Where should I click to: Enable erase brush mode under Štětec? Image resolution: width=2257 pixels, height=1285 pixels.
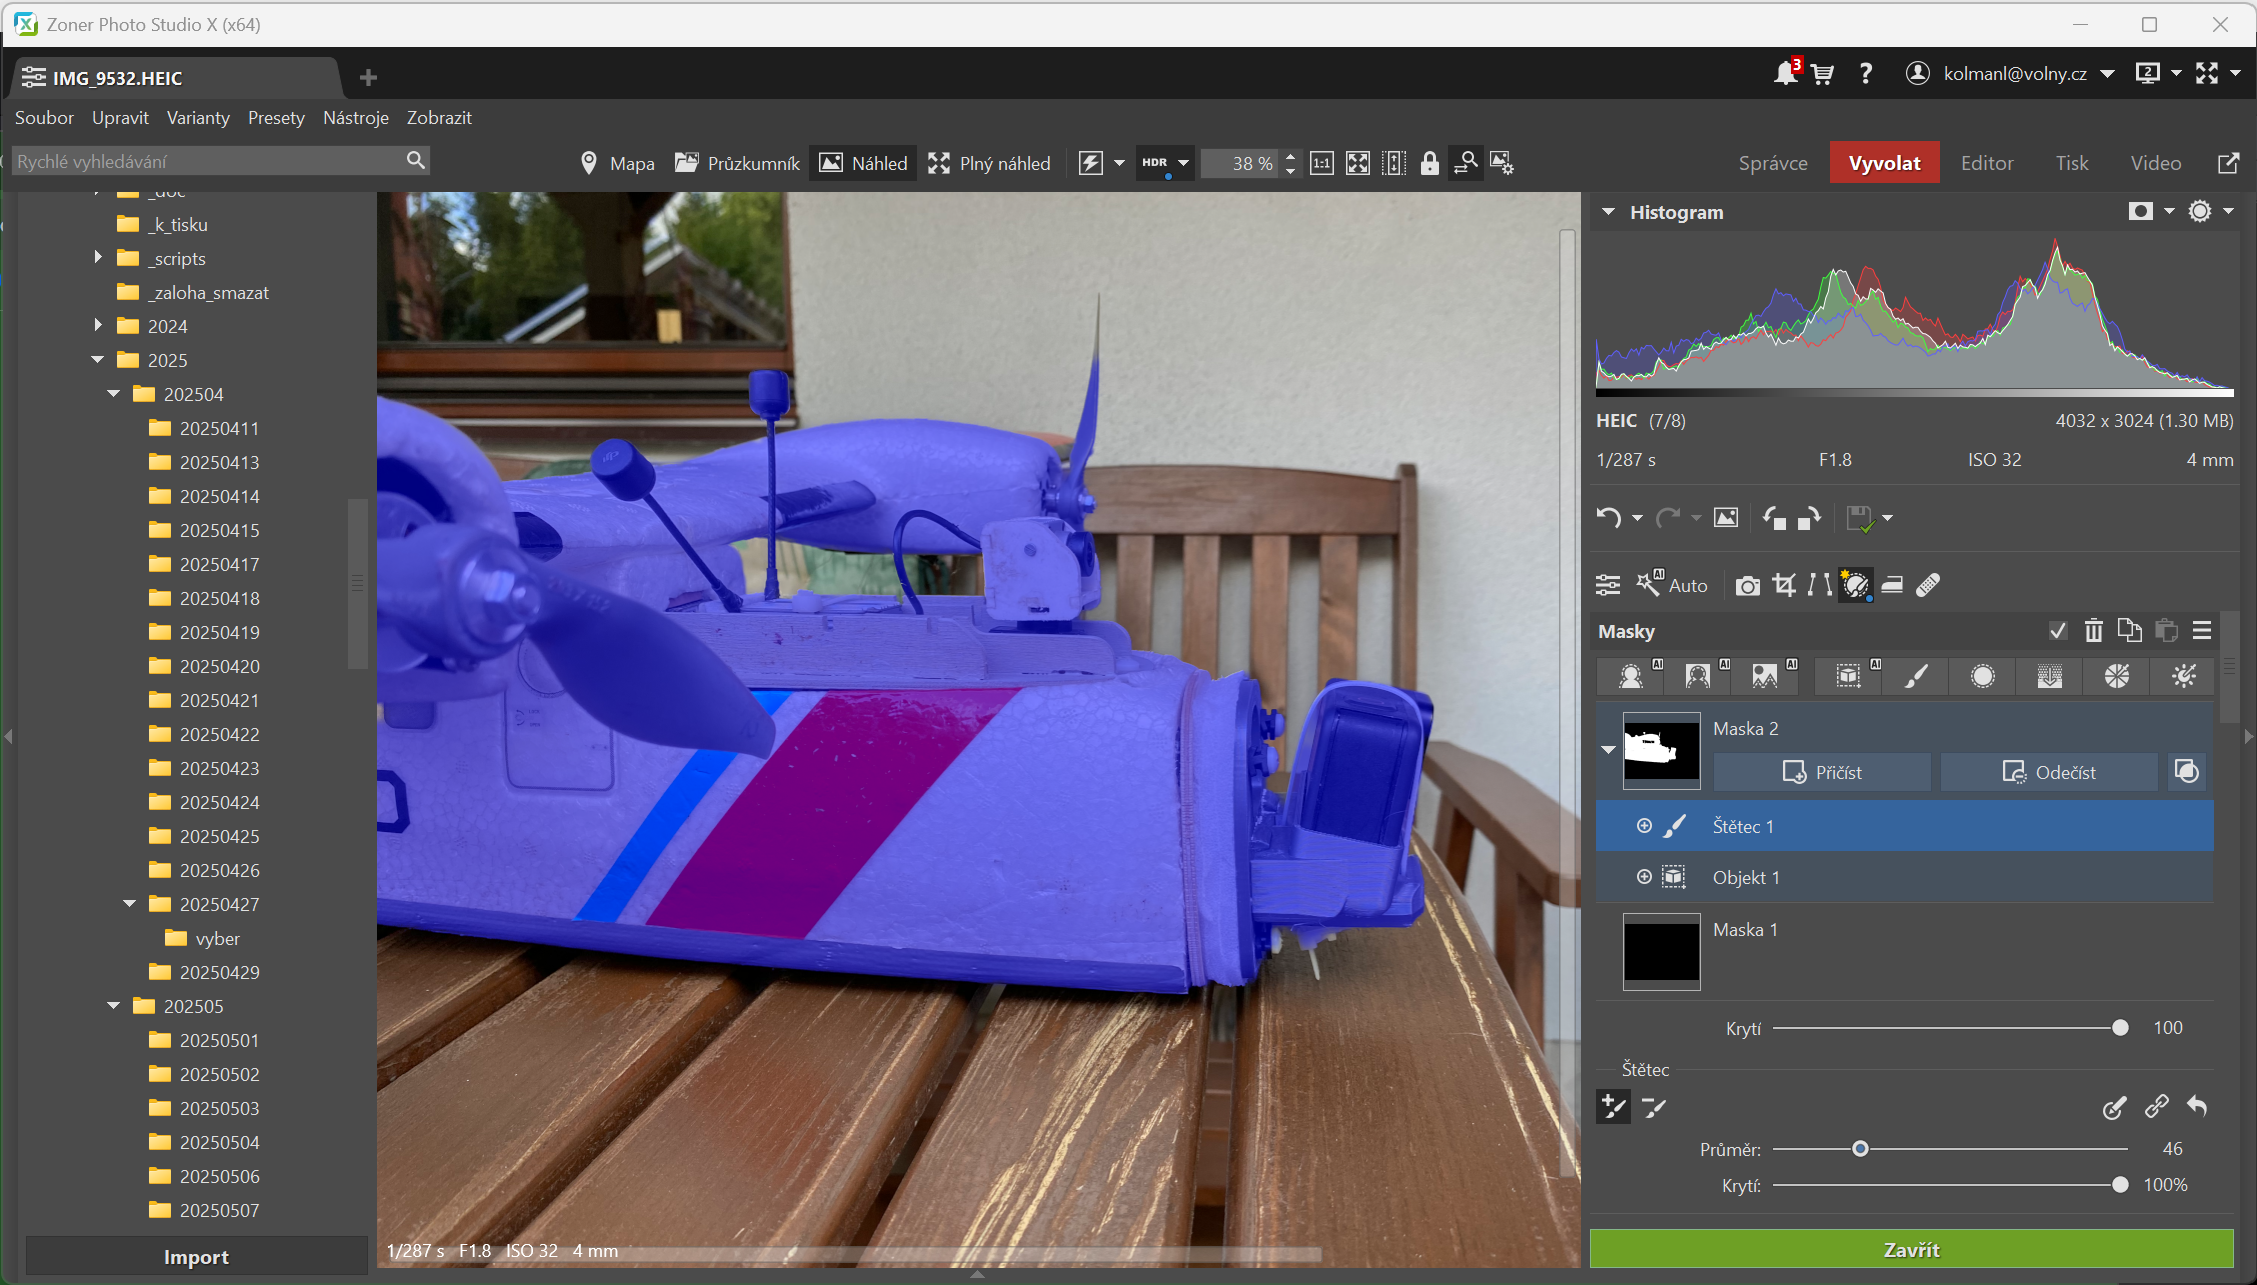[x=1654, y=1107]
